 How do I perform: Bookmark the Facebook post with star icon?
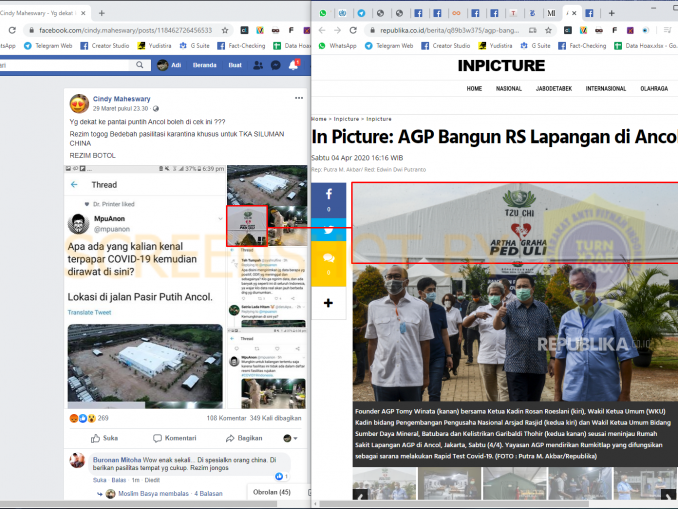coord(225,30)
